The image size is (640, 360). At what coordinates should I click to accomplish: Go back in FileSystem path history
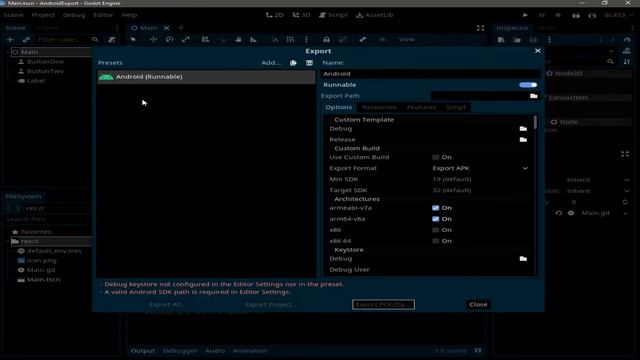pos(8,208)
